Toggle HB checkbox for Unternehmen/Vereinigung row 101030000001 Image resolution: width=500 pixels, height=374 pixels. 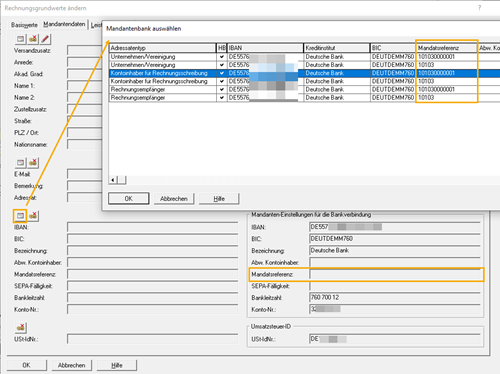click(222, 57)
